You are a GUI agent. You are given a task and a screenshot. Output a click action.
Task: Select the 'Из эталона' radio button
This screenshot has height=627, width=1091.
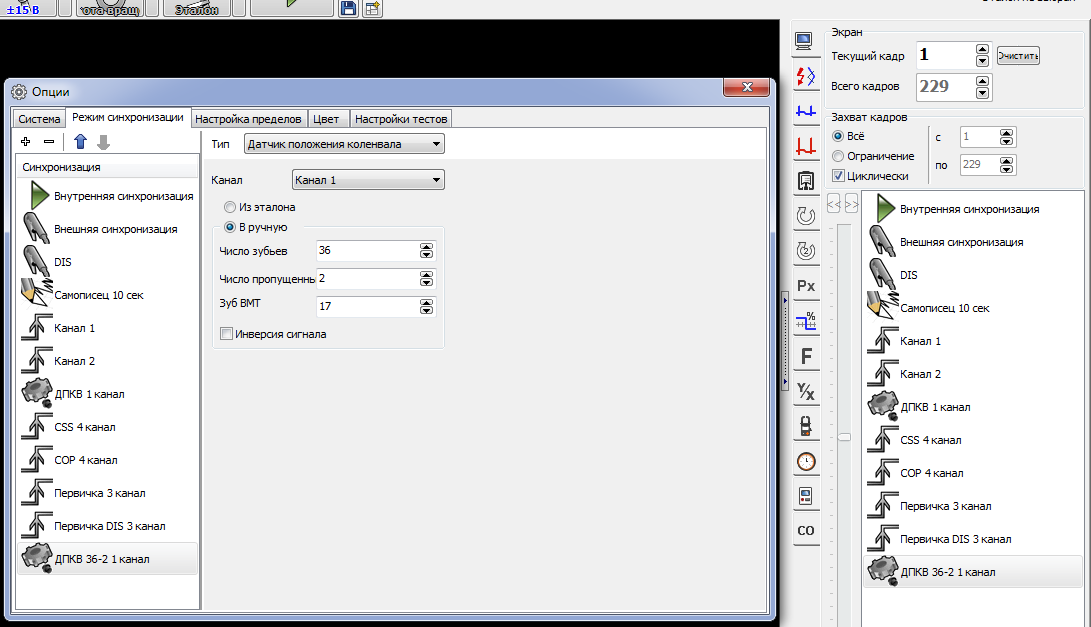(x=230, y=207)
